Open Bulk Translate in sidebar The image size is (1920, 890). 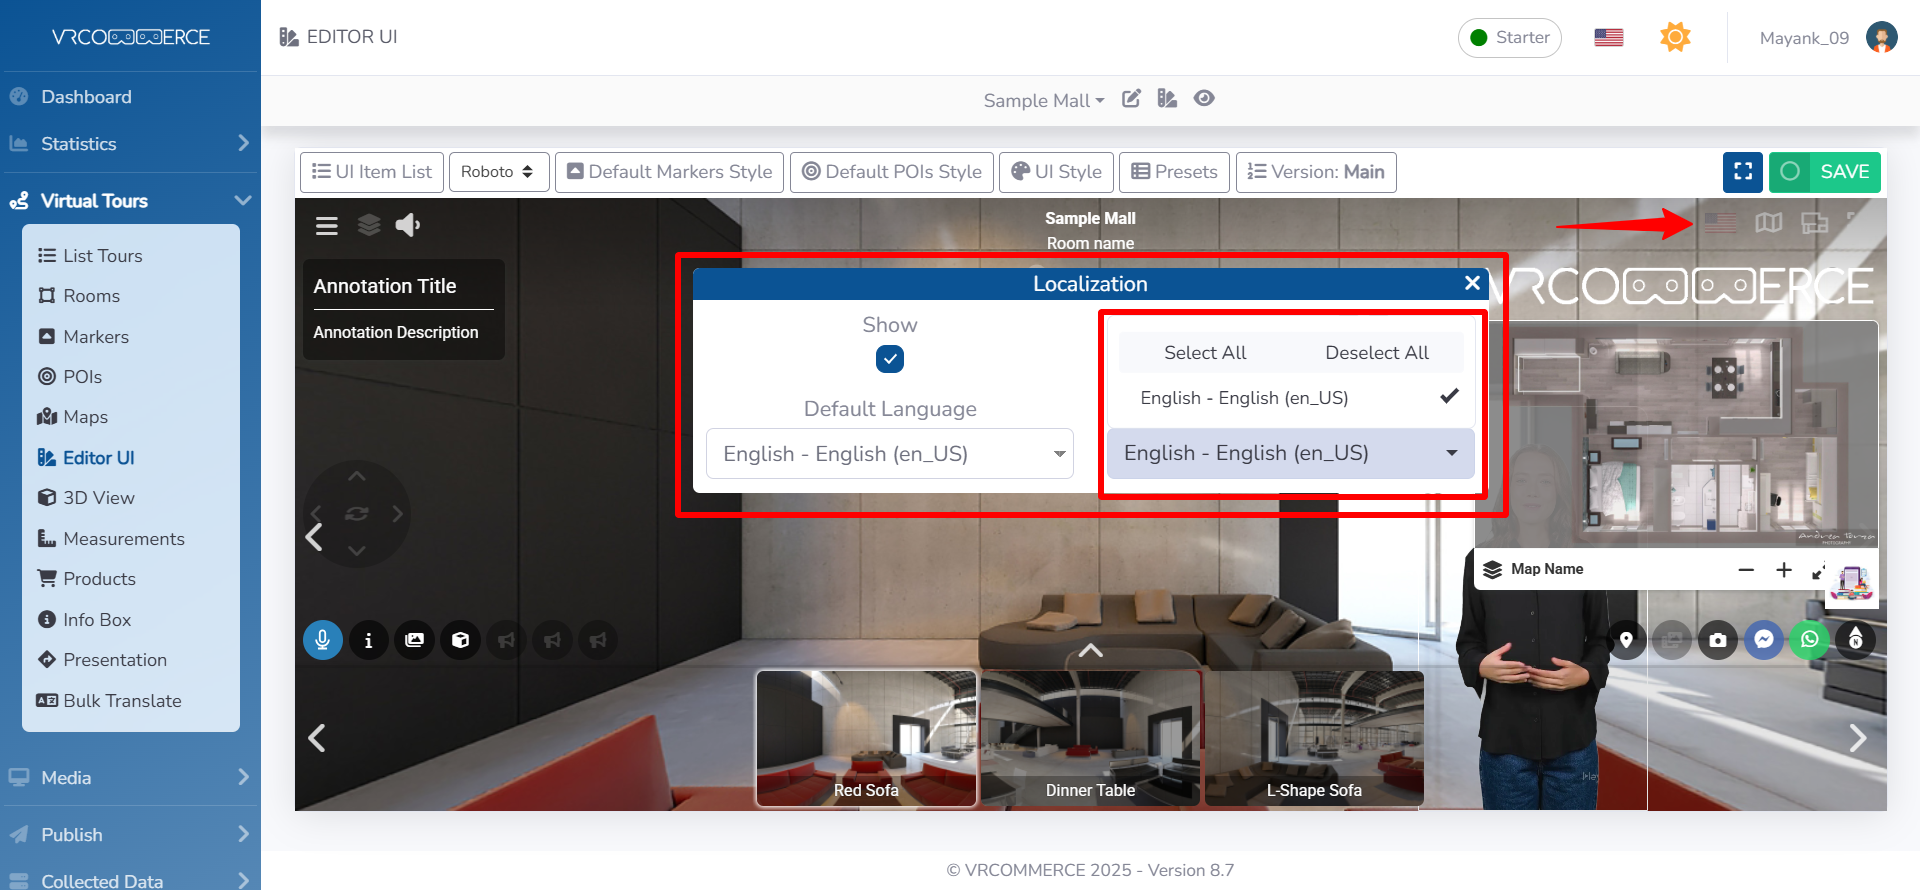[x=122, y=701]
